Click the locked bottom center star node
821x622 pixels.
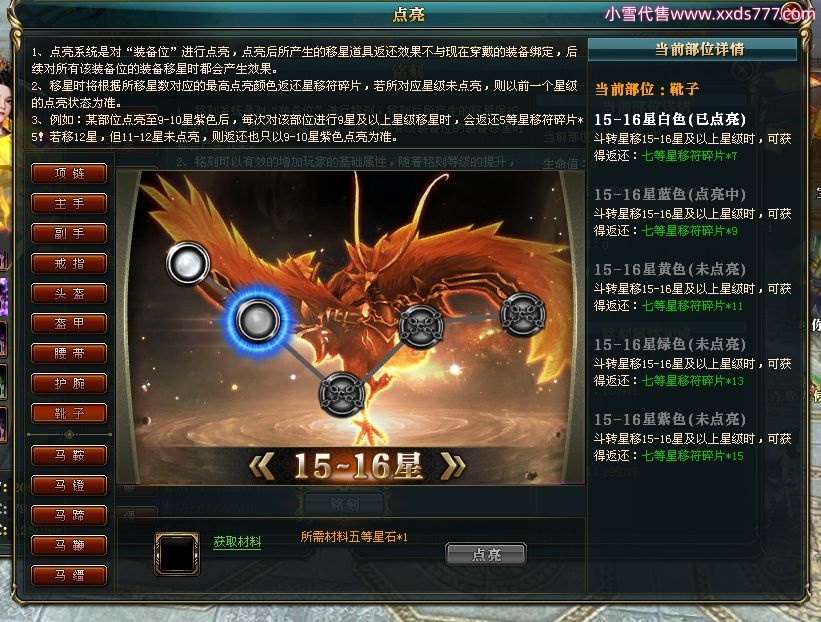click(342, 394)
